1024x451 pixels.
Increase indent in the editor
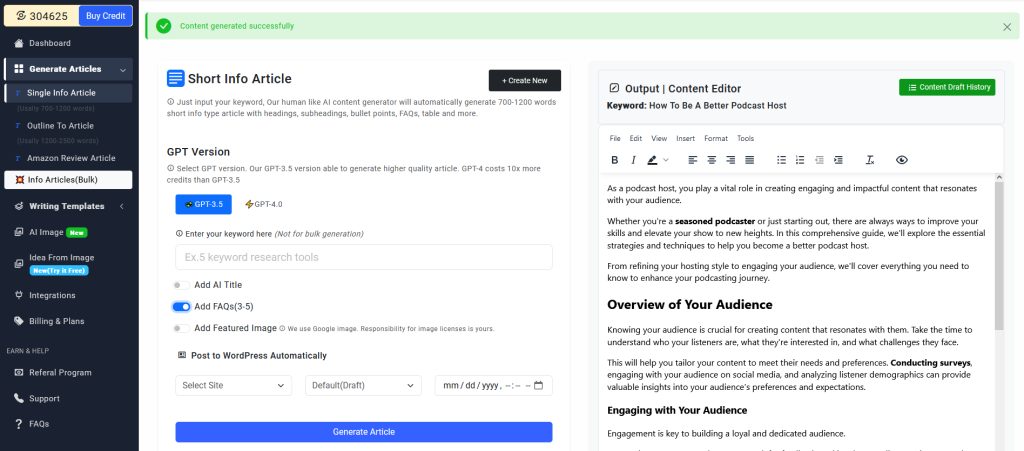point(838,160)
